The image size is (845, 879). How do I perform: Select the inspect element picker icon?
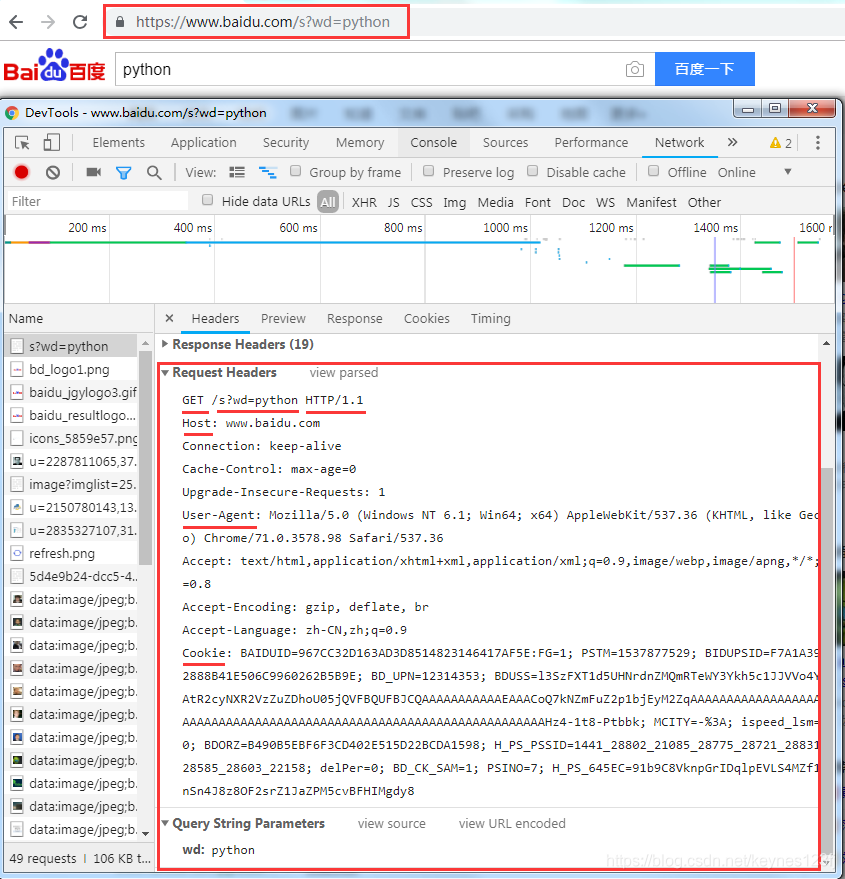click(22, 142)
